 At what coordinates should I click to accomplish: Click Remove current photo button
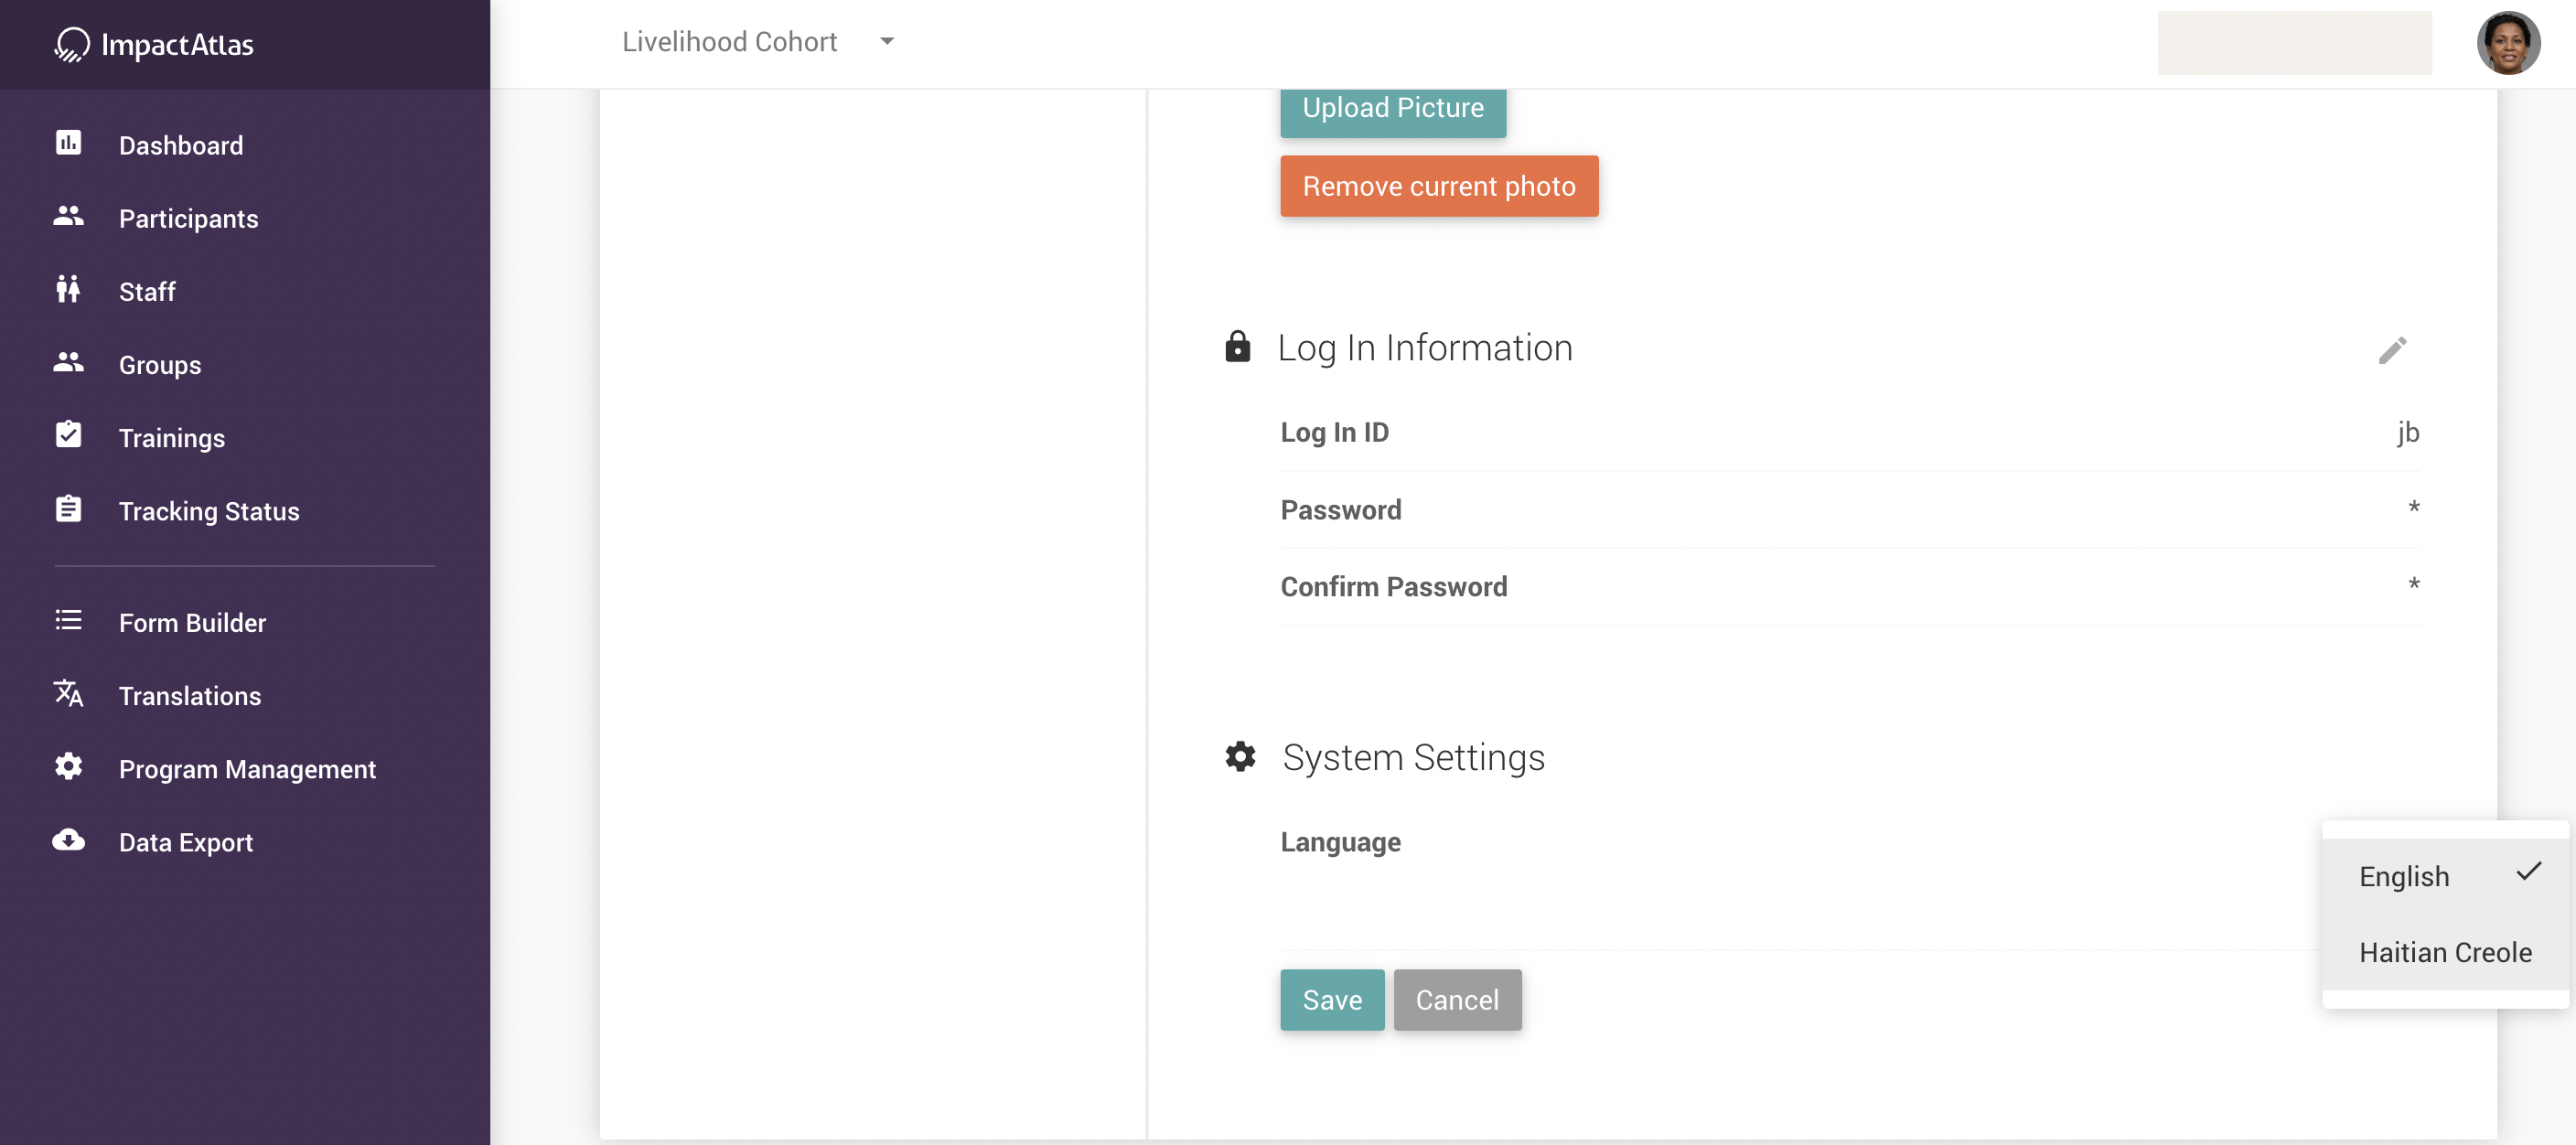tap(1438, 186)
